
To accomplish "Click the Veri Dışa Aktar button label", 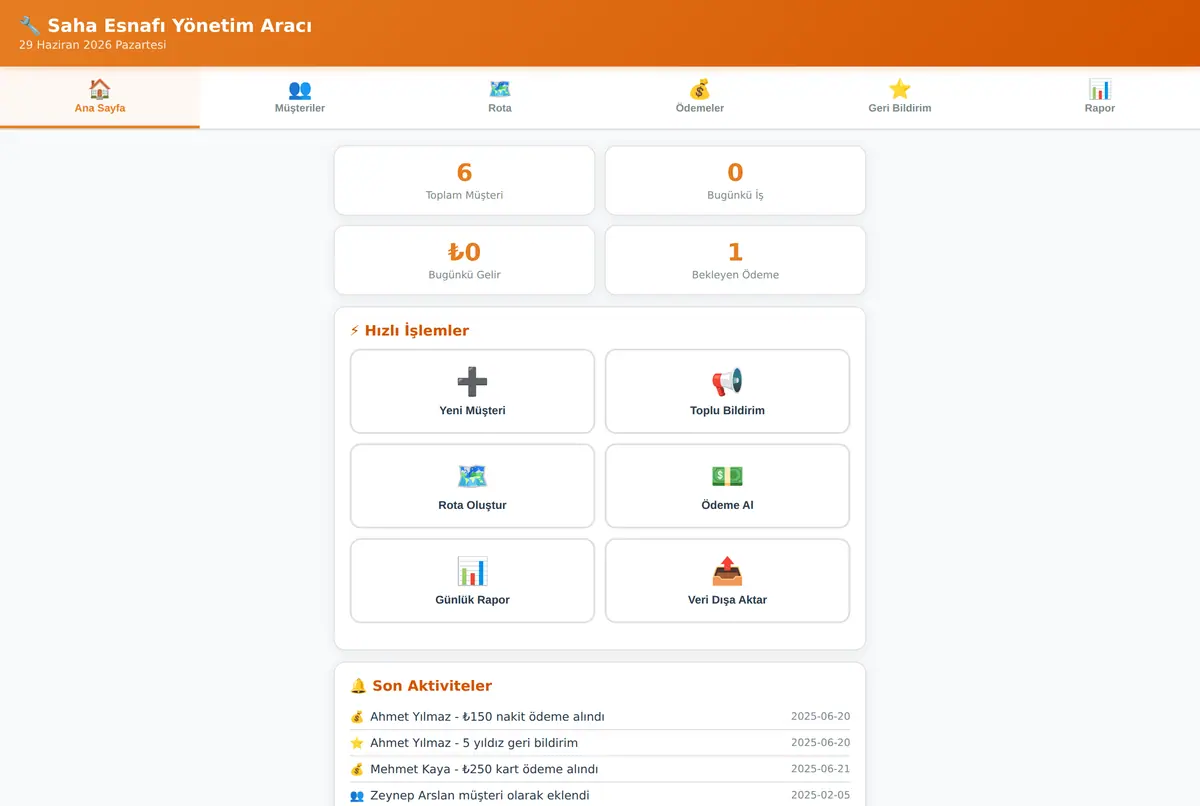I will coord(727,600).
